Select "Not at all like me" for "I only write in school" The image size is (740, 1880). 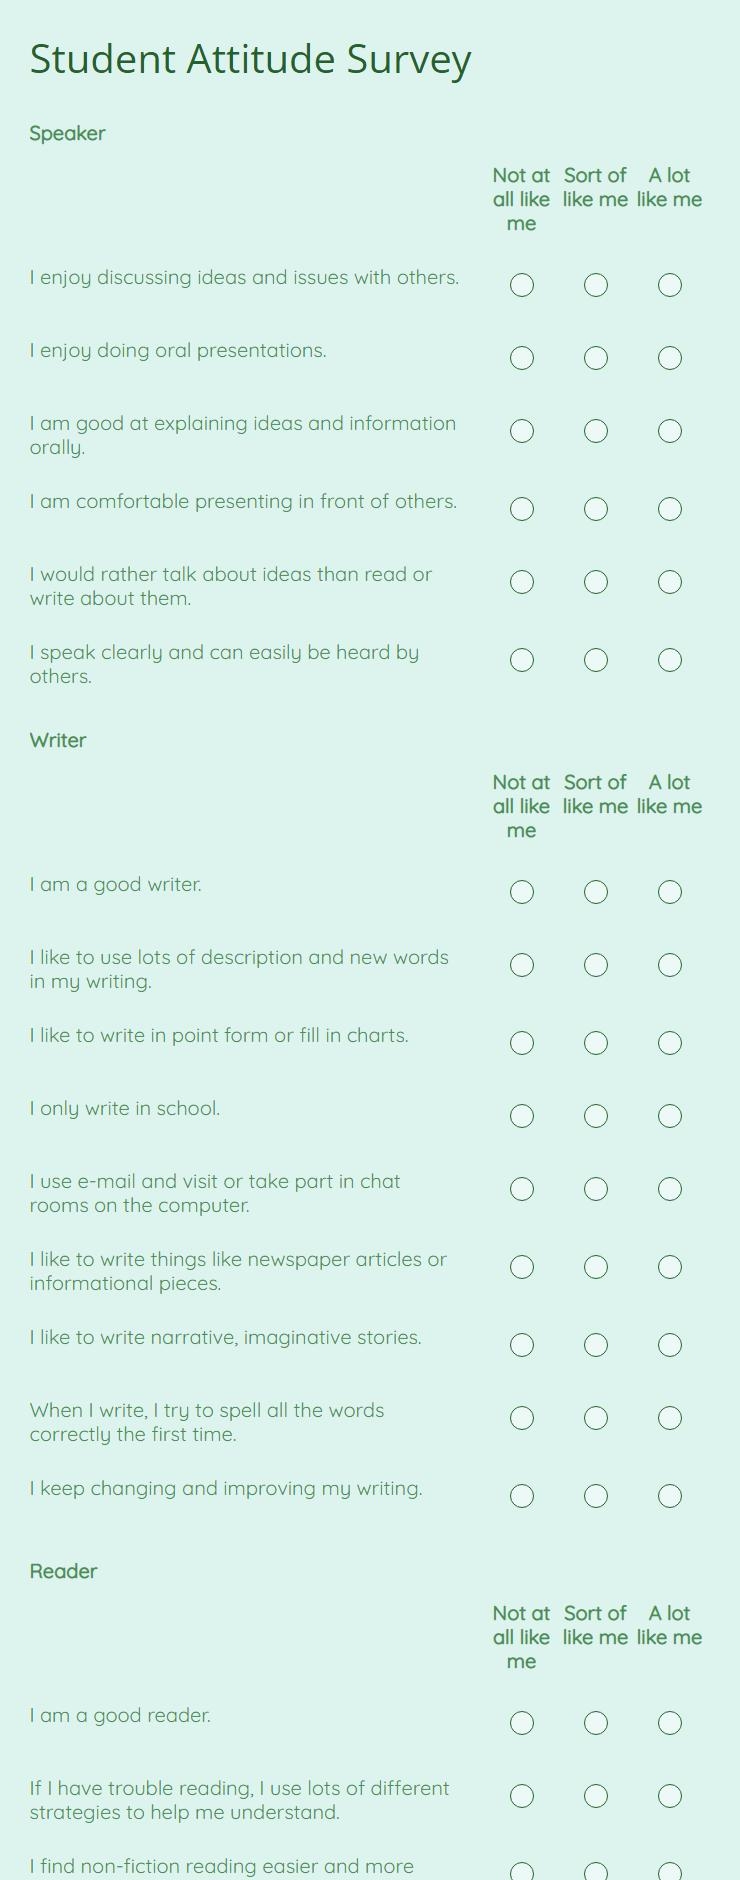(521, 1115)
